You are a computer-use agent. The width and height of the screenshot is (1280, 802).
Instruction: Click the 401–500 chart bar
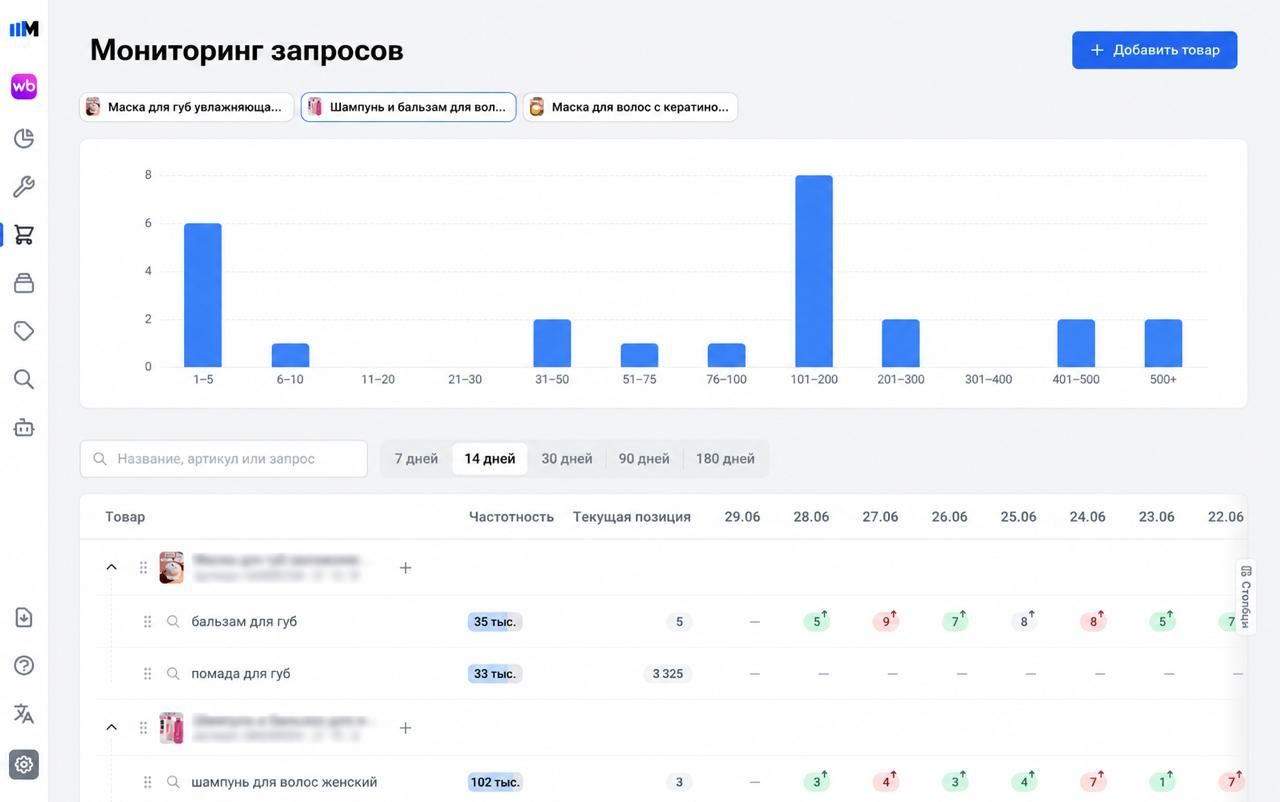(1076, 343)
